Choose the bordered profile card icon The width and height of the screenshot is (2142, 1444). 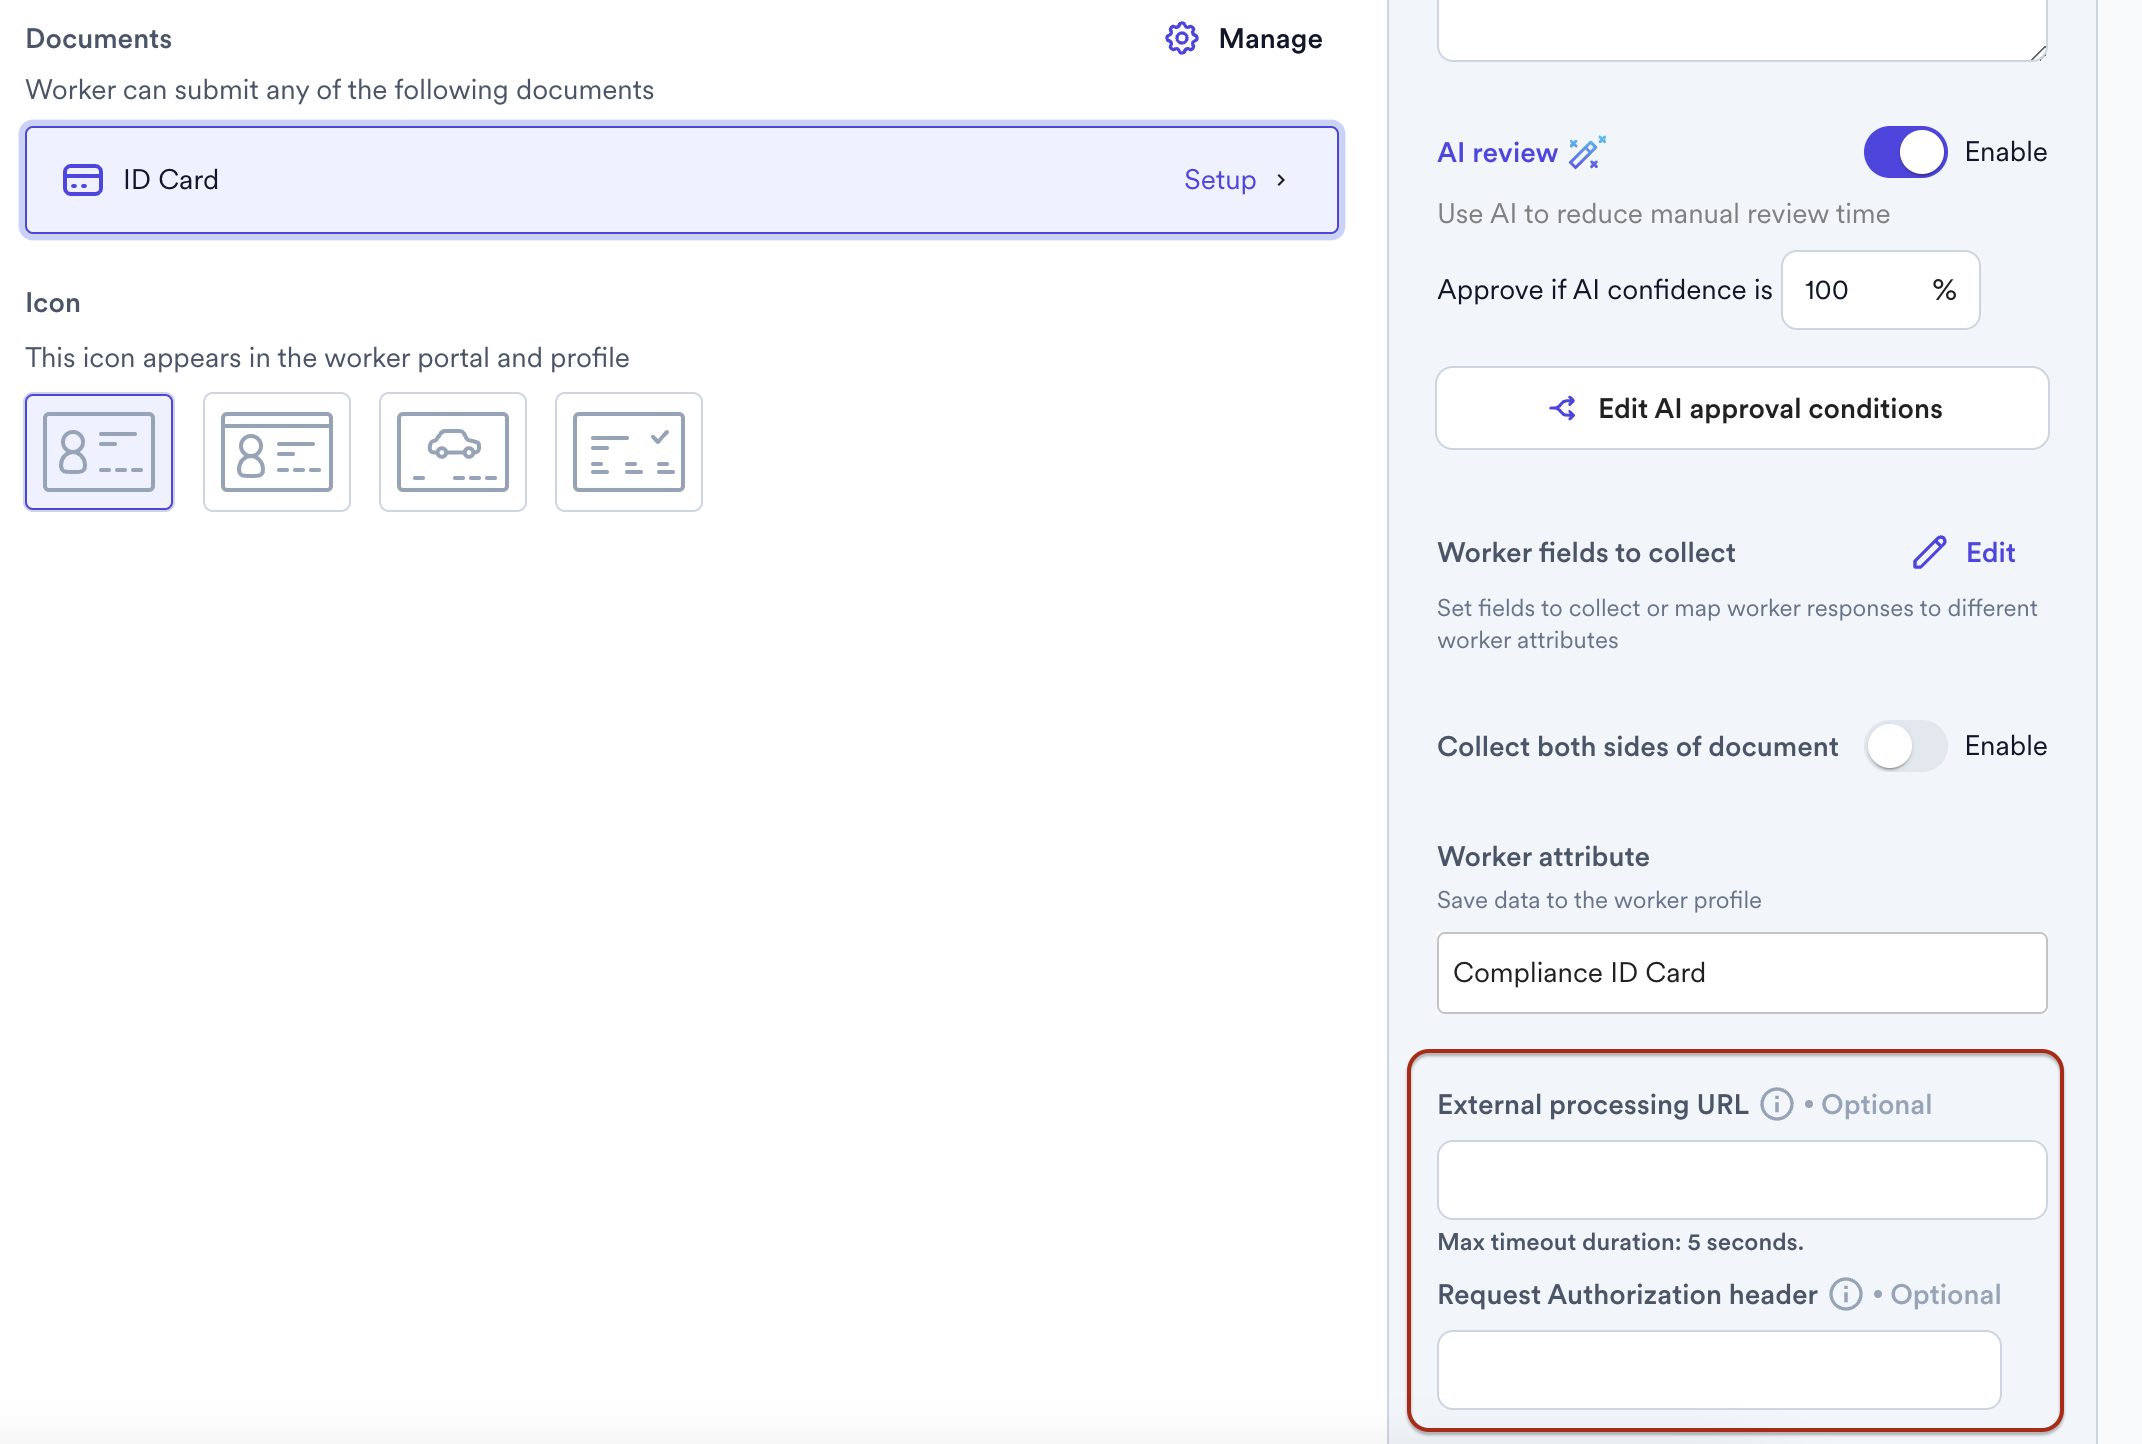[x=277, y=452]
